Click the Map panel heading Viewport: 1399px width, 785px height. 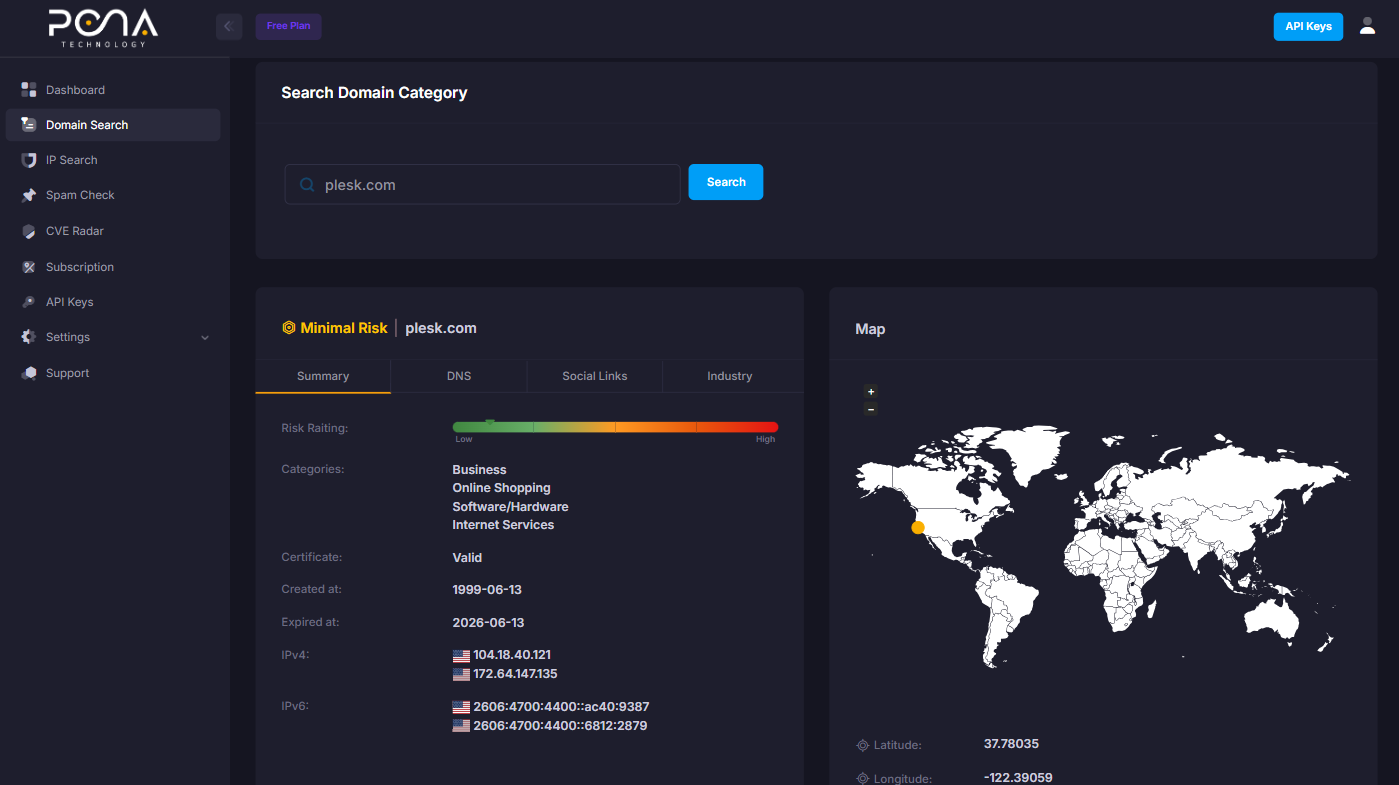870,329
